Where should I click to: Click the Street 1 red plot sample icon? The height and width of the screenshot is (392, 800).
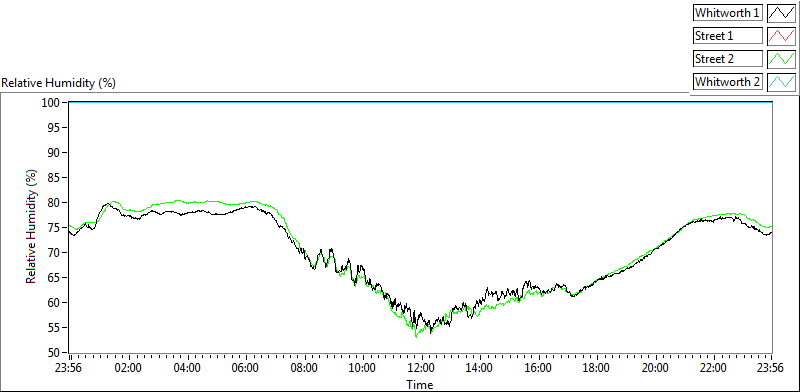781,36
